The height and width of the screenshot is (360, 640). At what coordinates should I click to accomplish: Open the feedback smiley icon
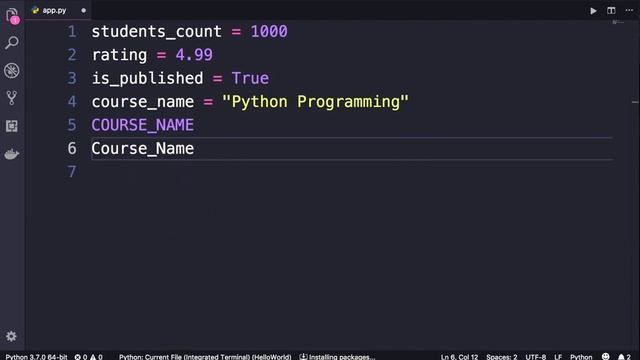tap(606, 356)
